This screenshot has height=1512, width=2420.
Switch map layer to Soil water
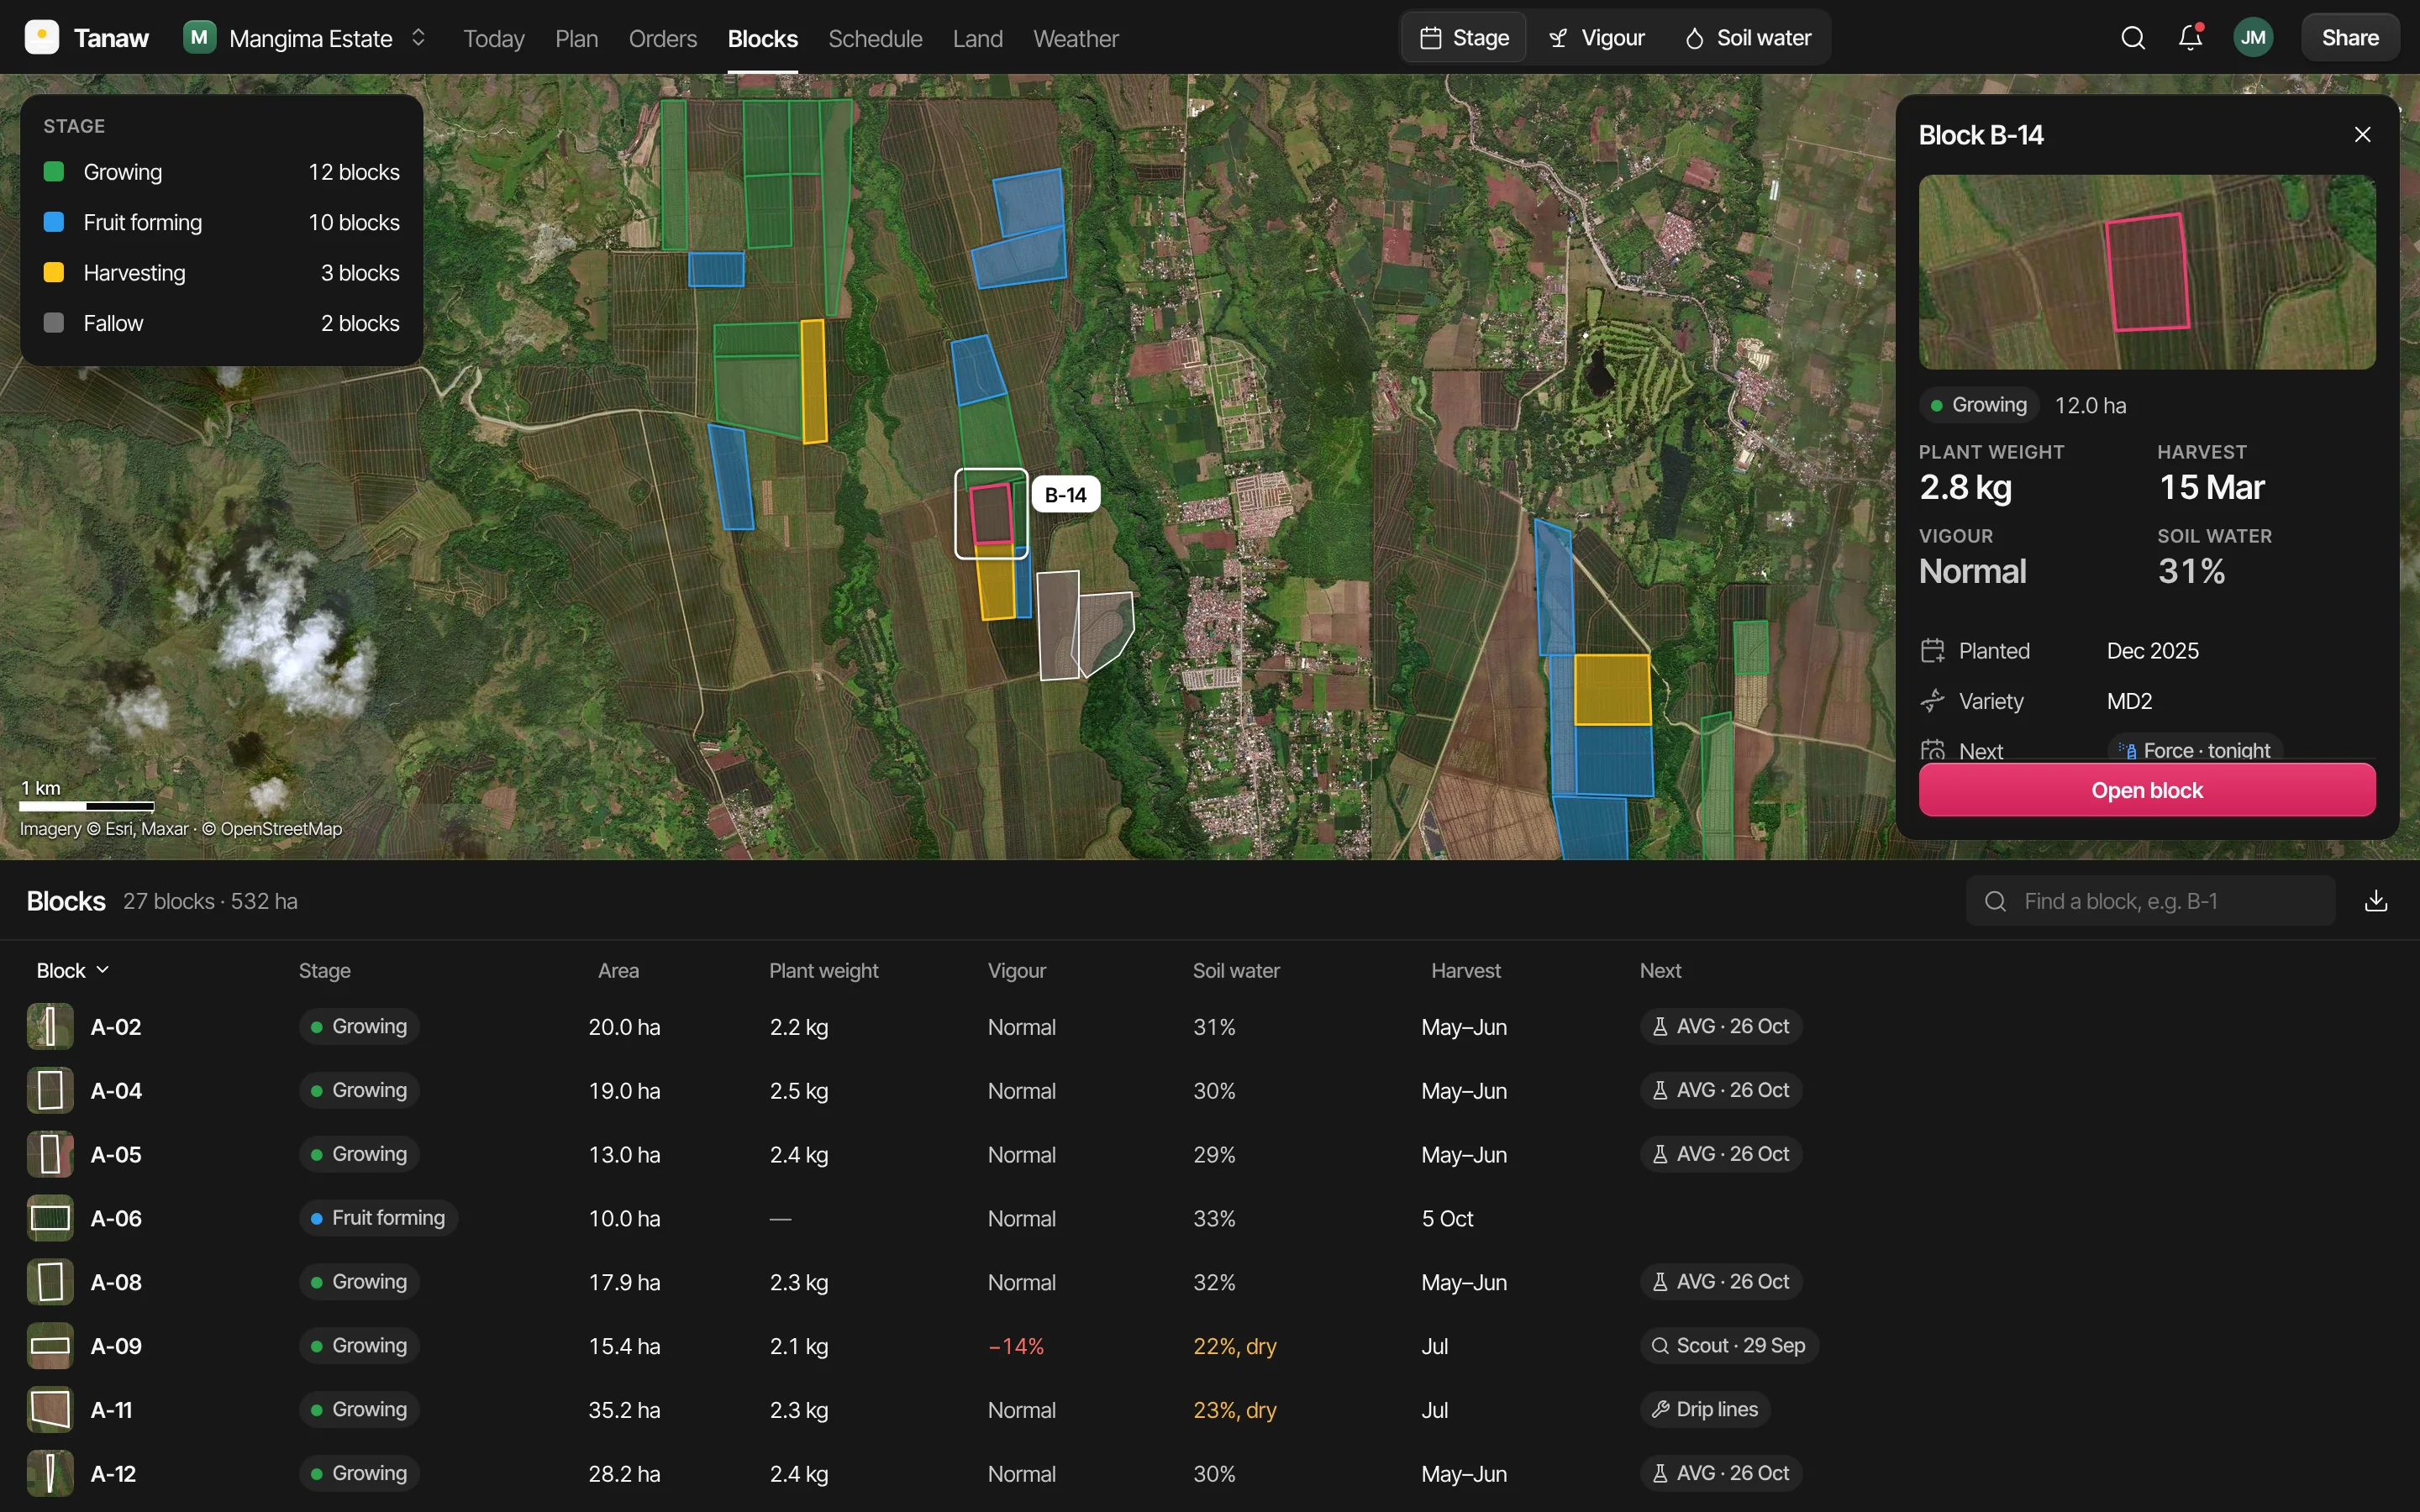click(x=1748, y=38)
